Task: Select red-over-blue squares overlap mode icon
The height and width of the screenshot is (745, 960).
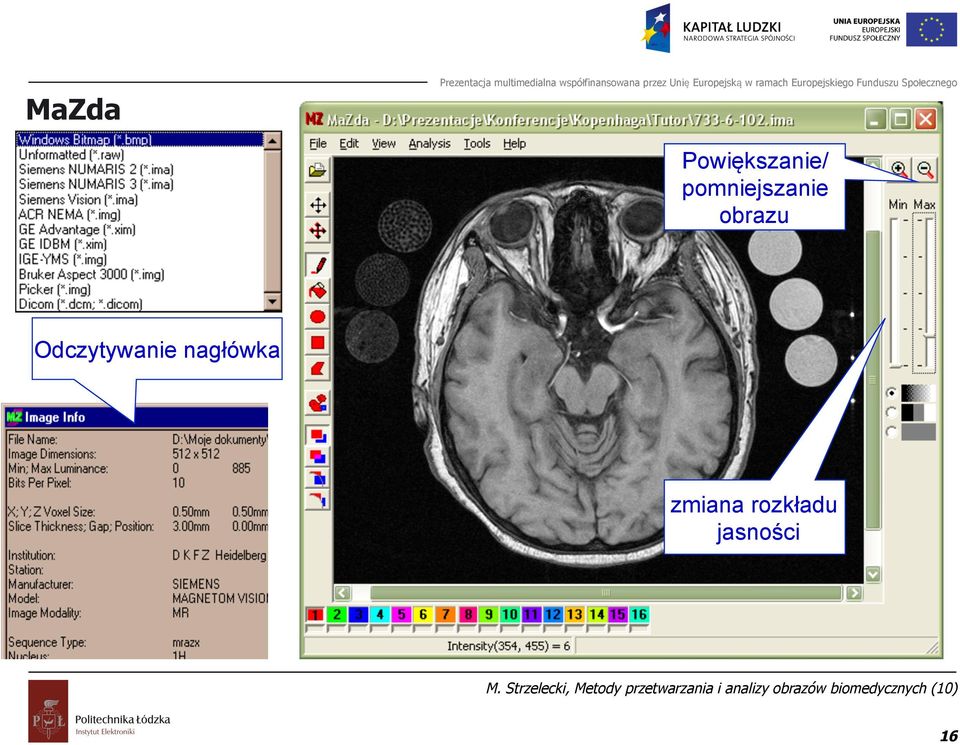Action: click(x=317, y=436)
